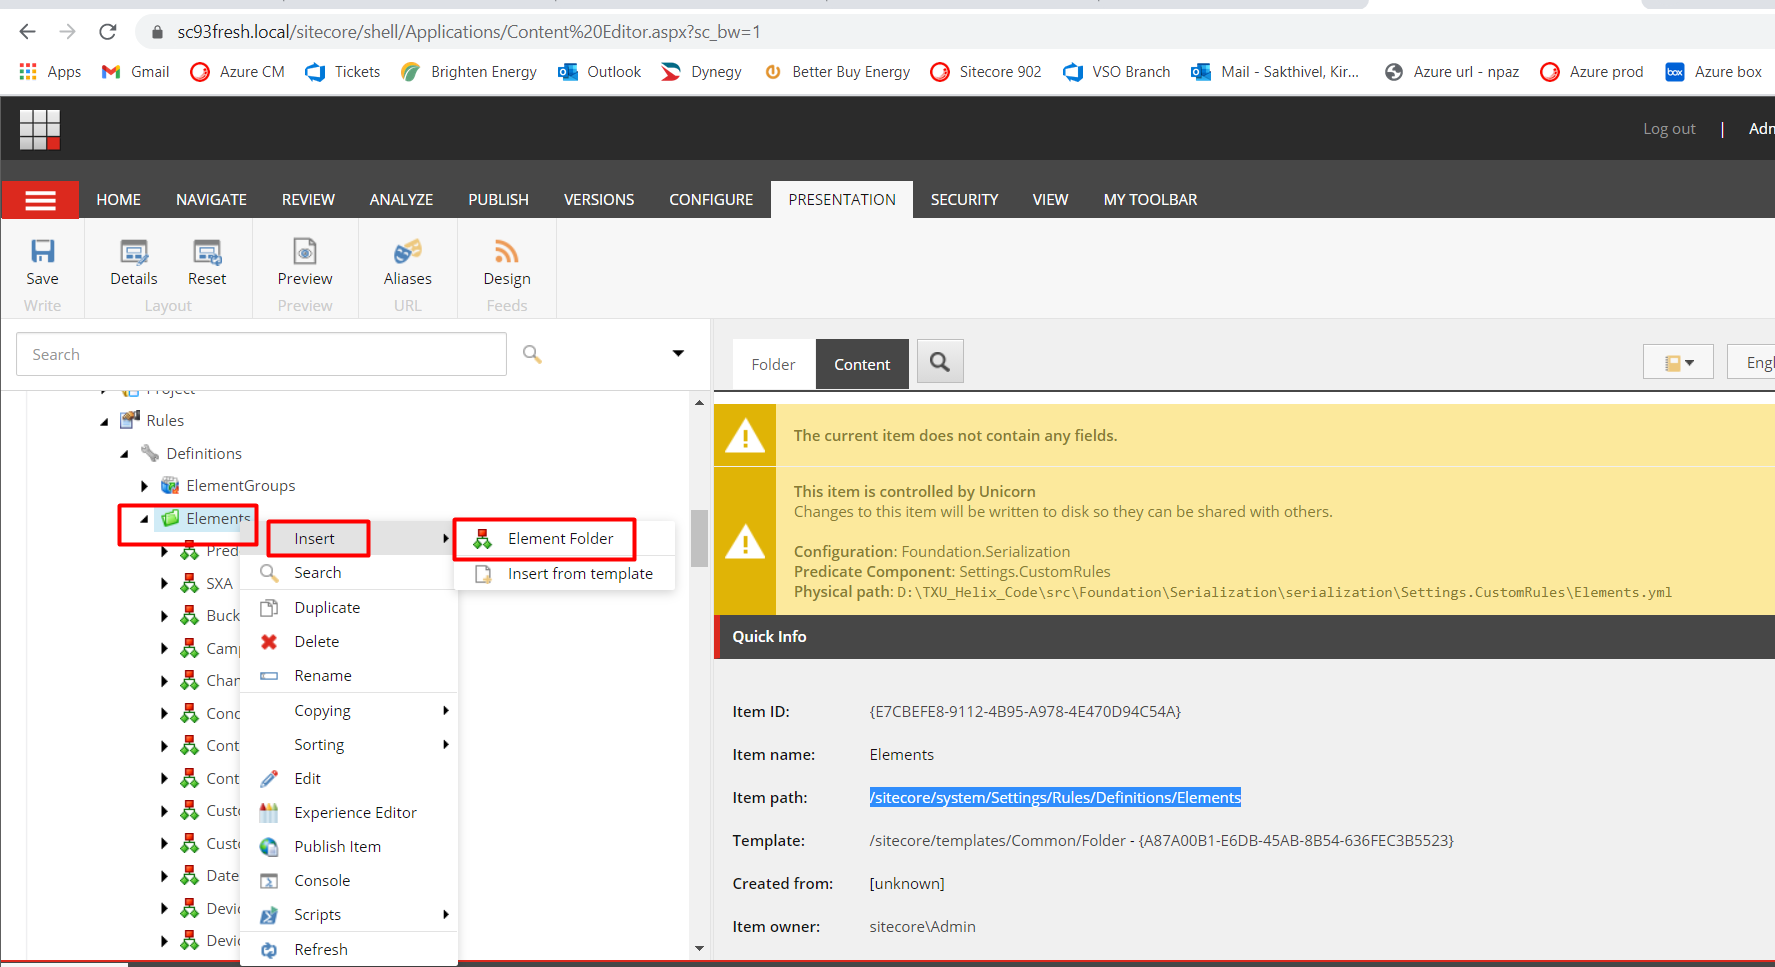
Task: Open the MY TOOLBAR ribbon tab
Action: [x=1150, y=200]
